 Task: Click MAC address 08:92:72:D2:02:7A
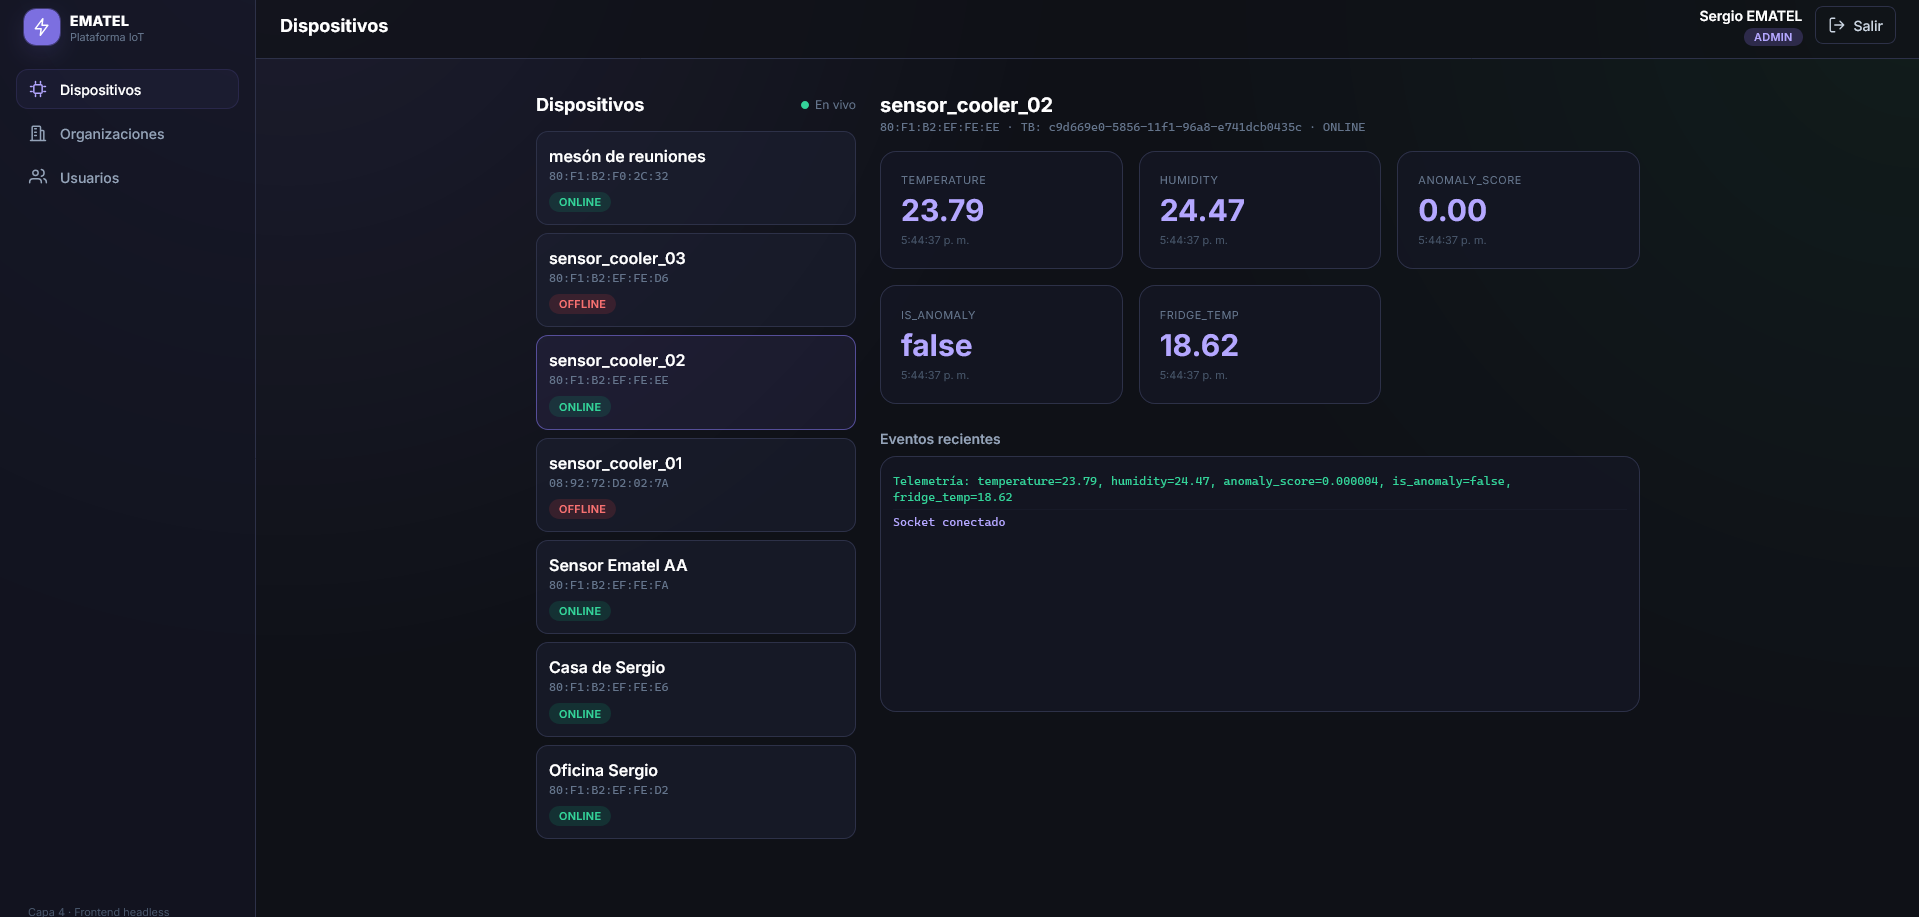609,483
